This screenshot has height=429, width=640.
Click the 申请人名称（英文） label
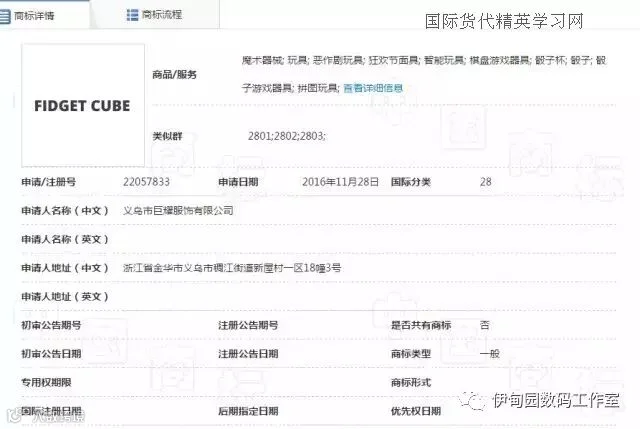tap(65, 239)
